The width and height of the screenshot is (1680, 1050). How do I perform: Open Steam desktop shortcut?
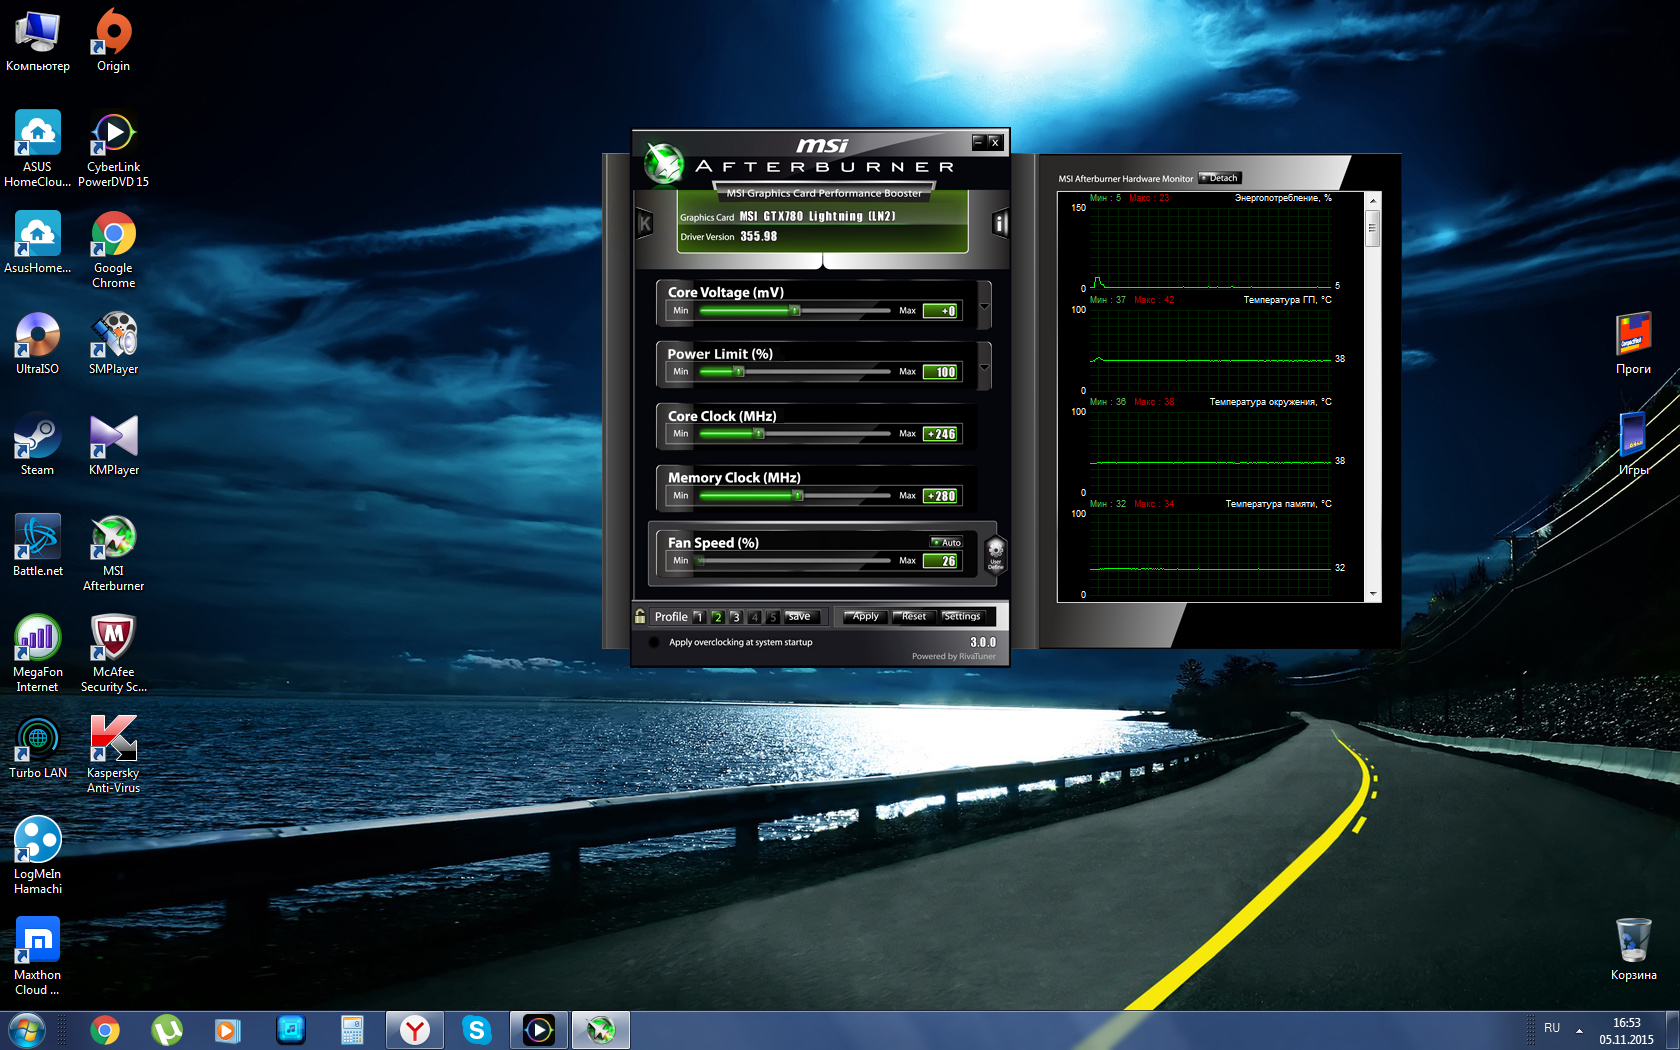click(37, 444)
